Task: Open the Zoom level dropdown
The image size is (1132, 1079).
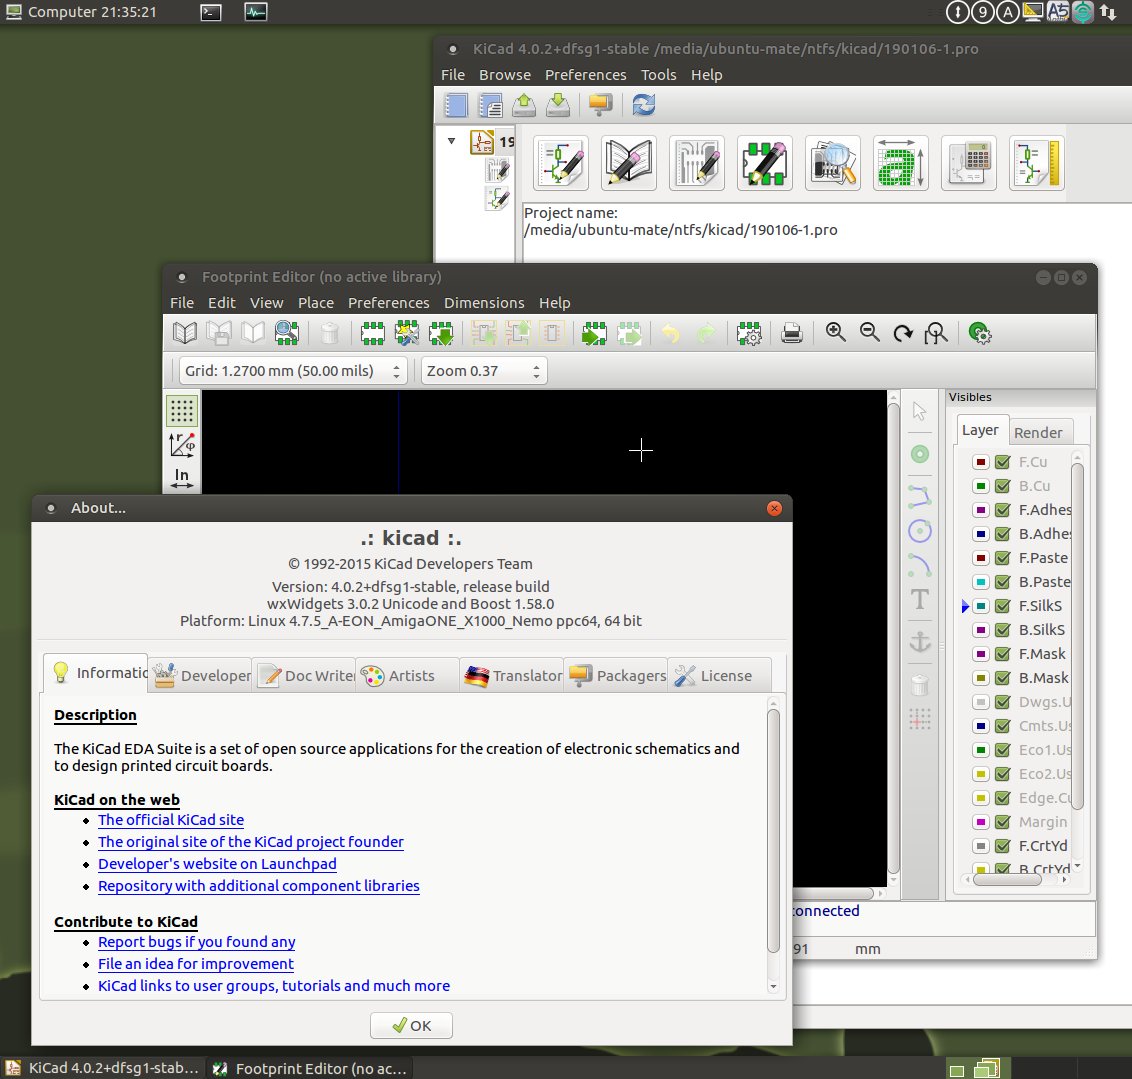Action: 484,371
